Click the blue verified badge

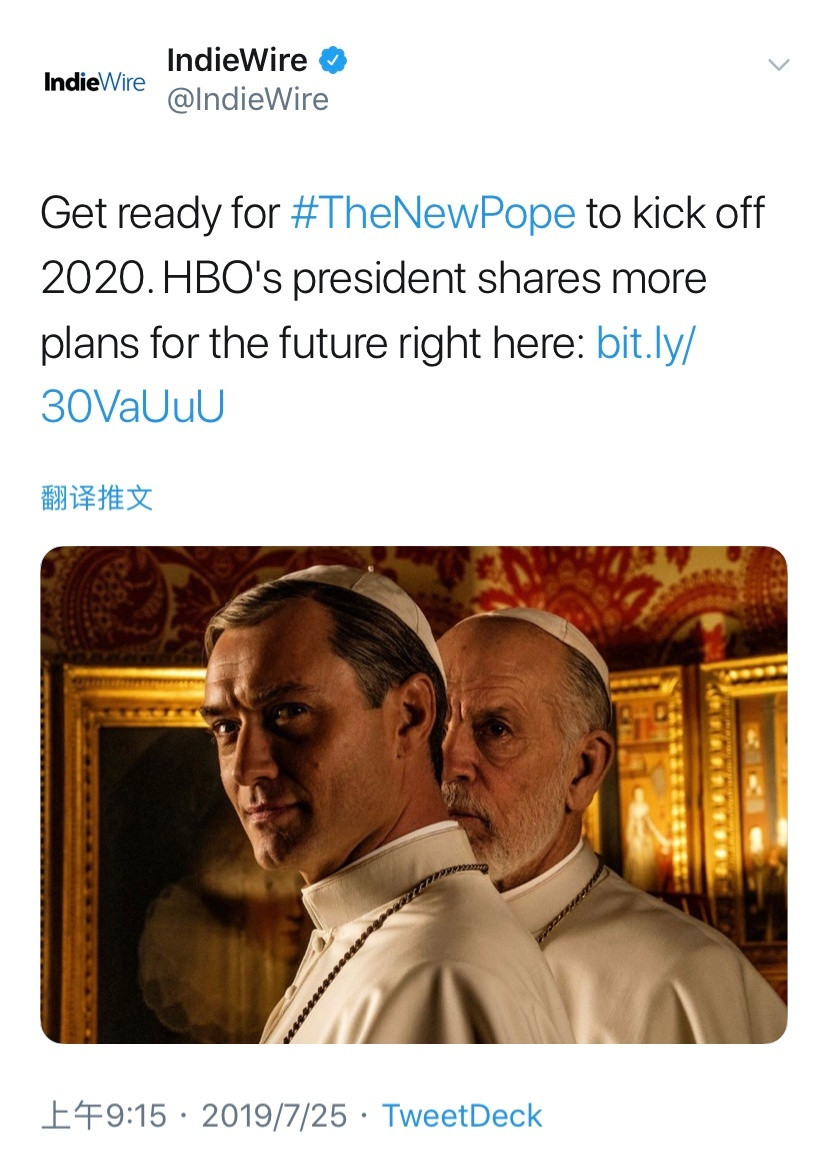333,62
